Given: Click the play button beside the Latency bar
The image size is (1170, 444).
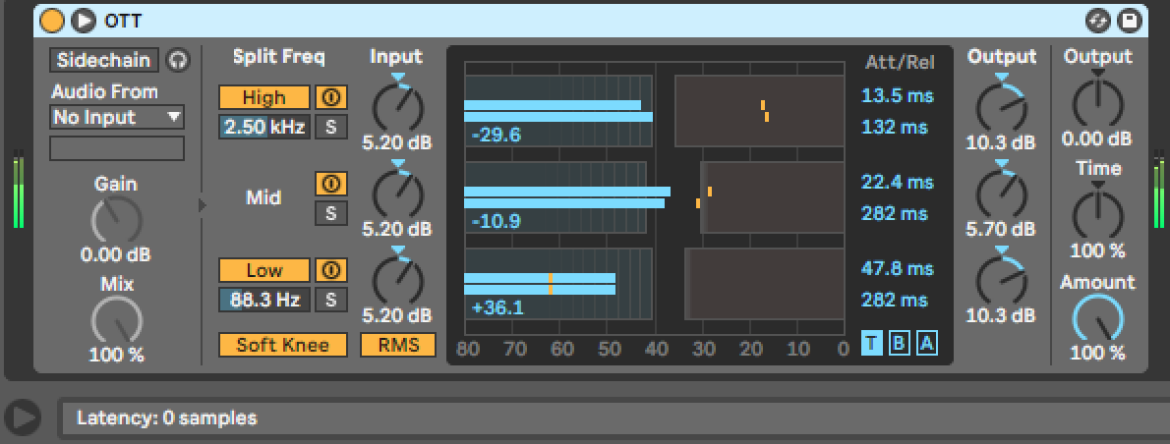Looking at the screenshot, I should [22, 418].
